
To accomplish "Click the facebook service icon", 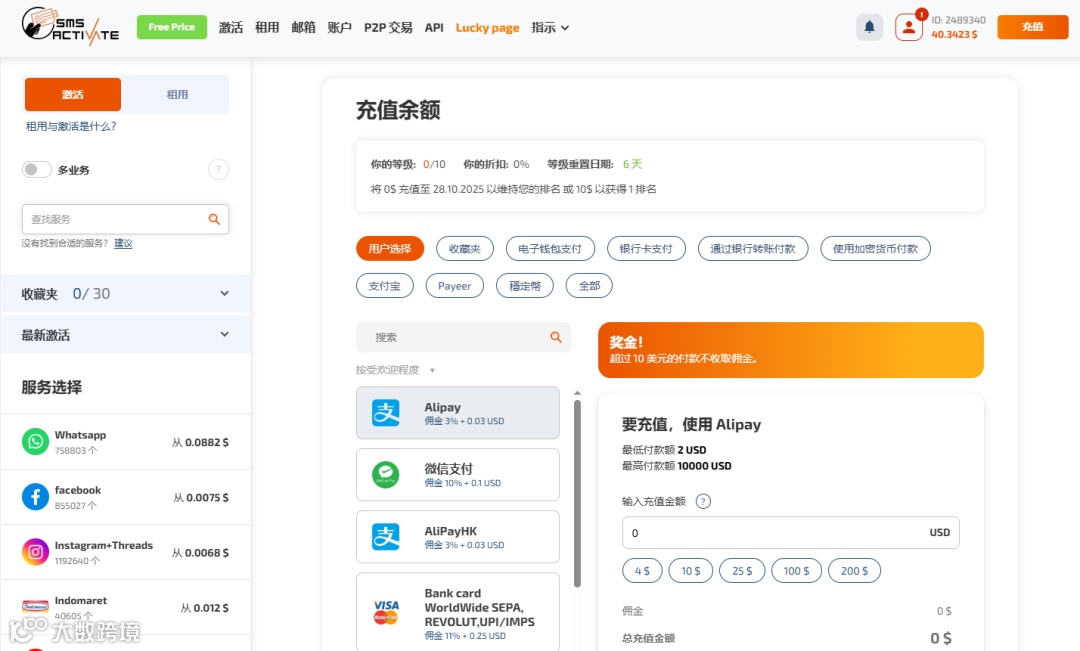I will coord(35,497).
